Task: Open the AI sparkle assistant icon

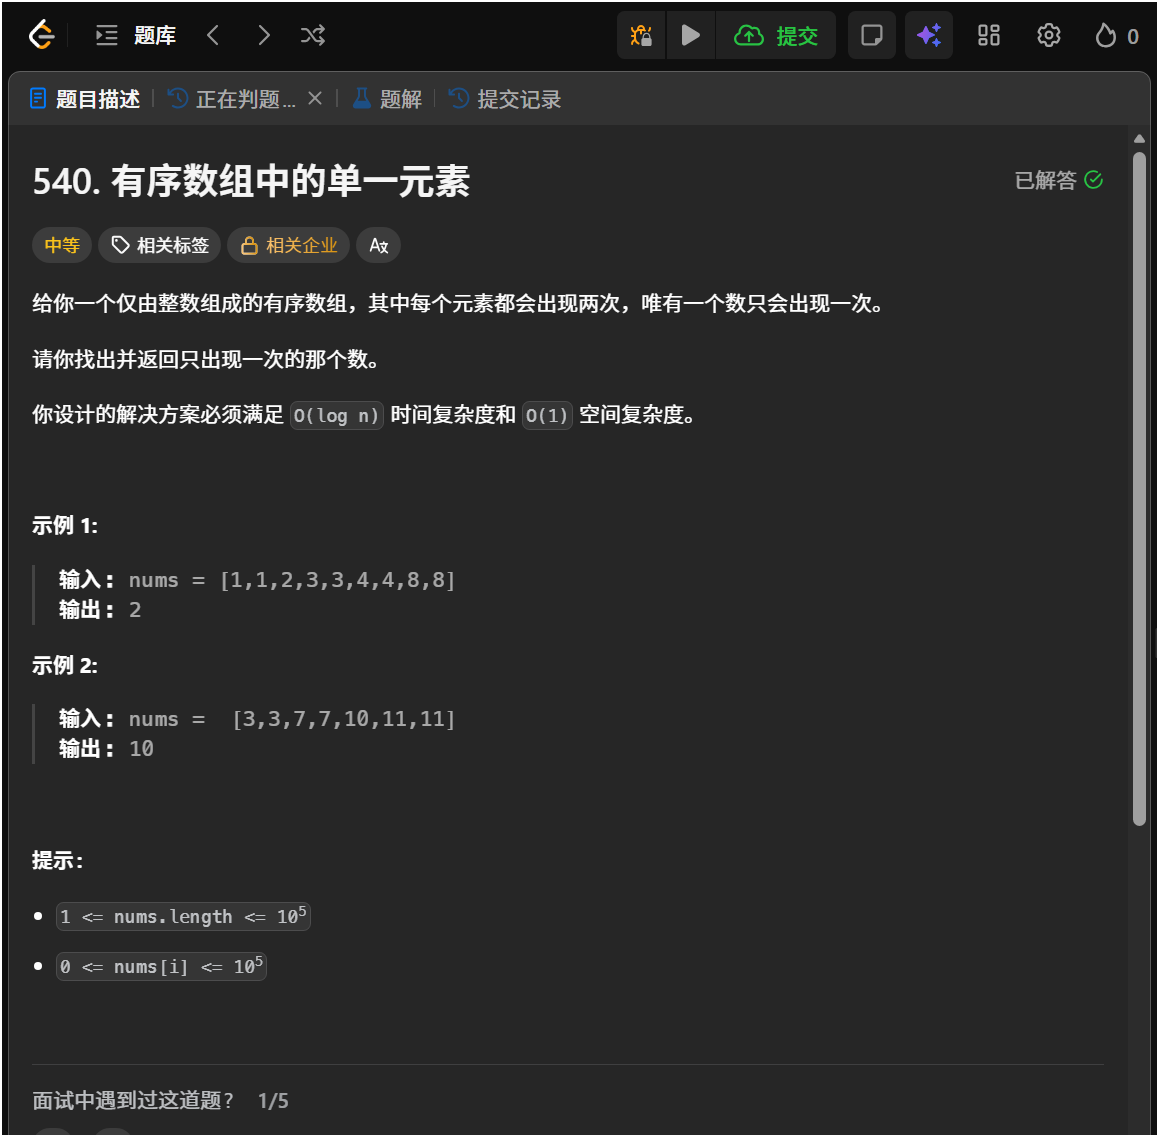Action: (928, 35)
